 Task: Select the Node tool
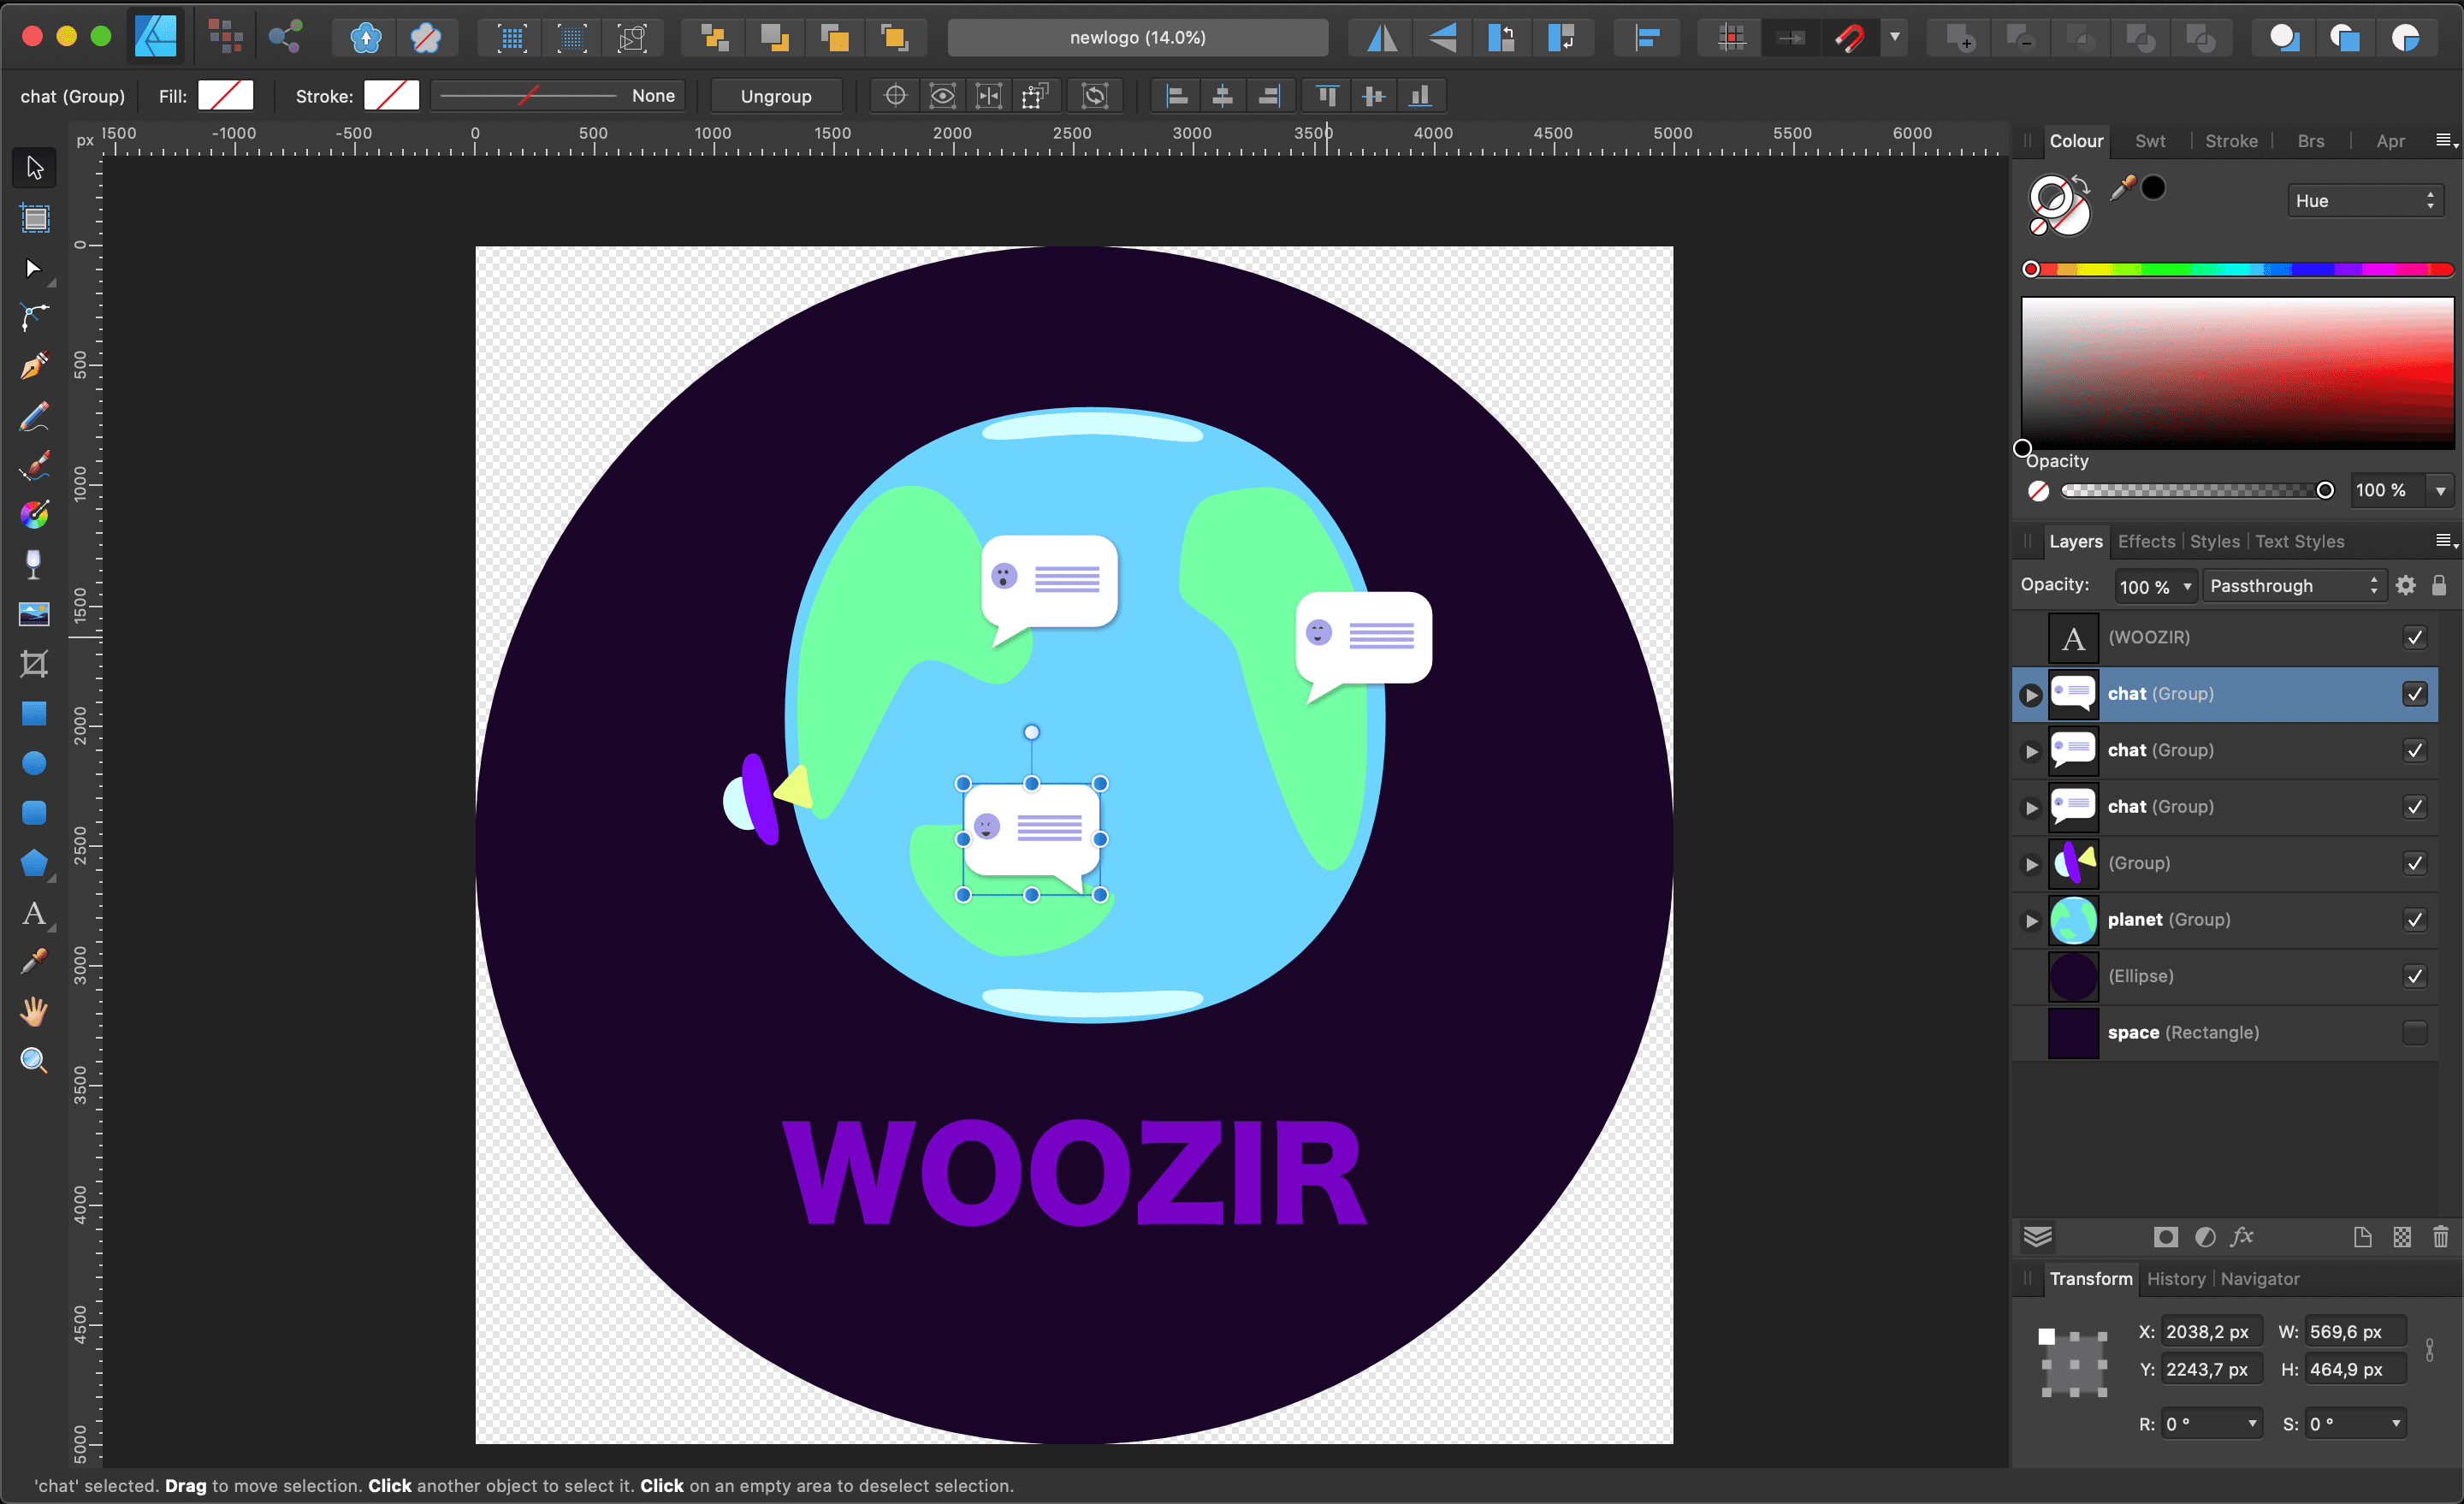[x=34, y=268]
